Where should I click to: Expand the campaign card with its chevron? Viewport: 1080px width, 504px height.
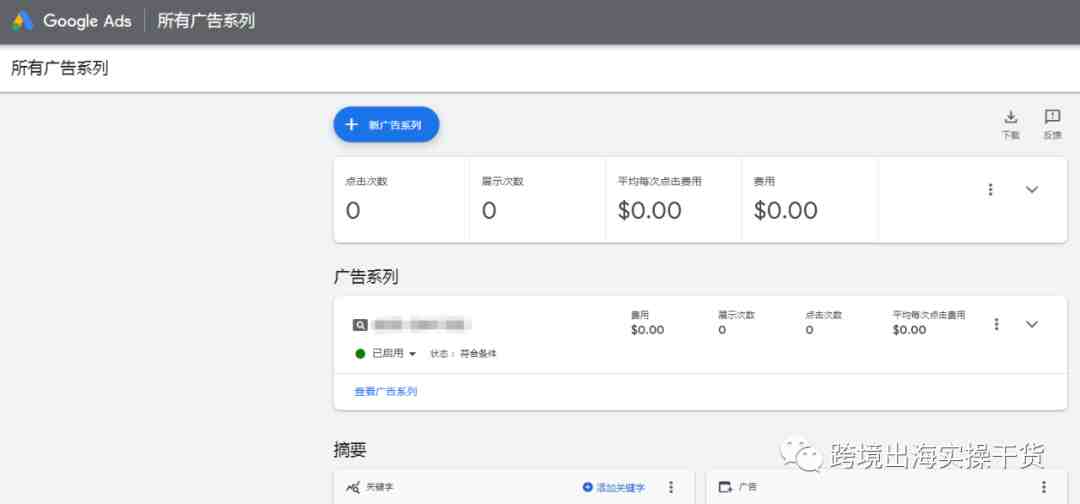click(x=1032, y=324)
